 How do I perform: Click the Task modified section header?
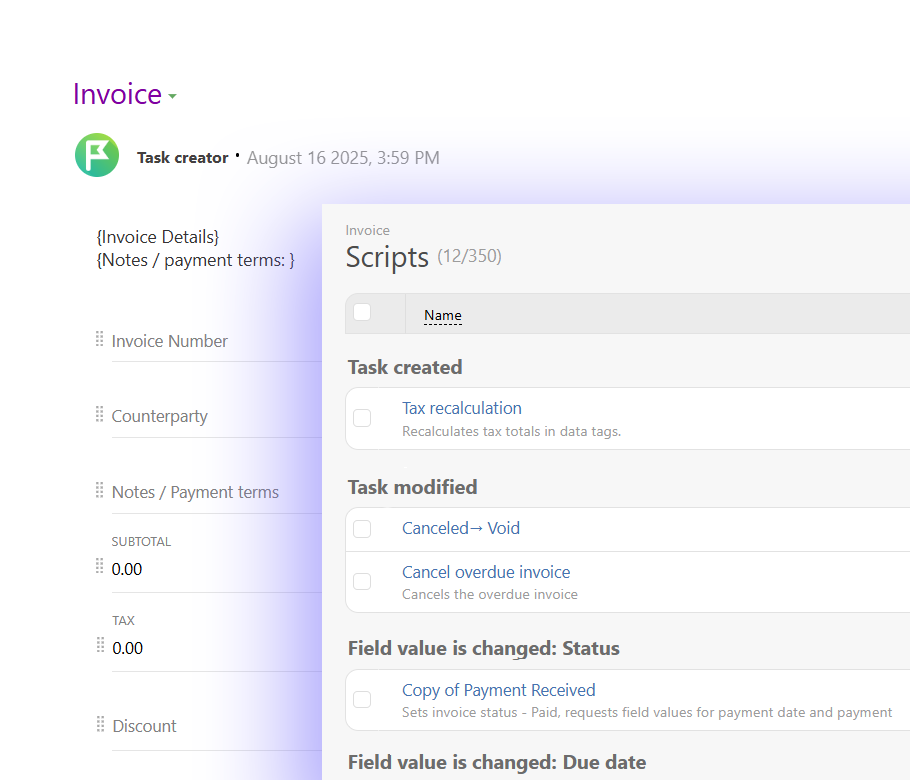tap(412, 487)
